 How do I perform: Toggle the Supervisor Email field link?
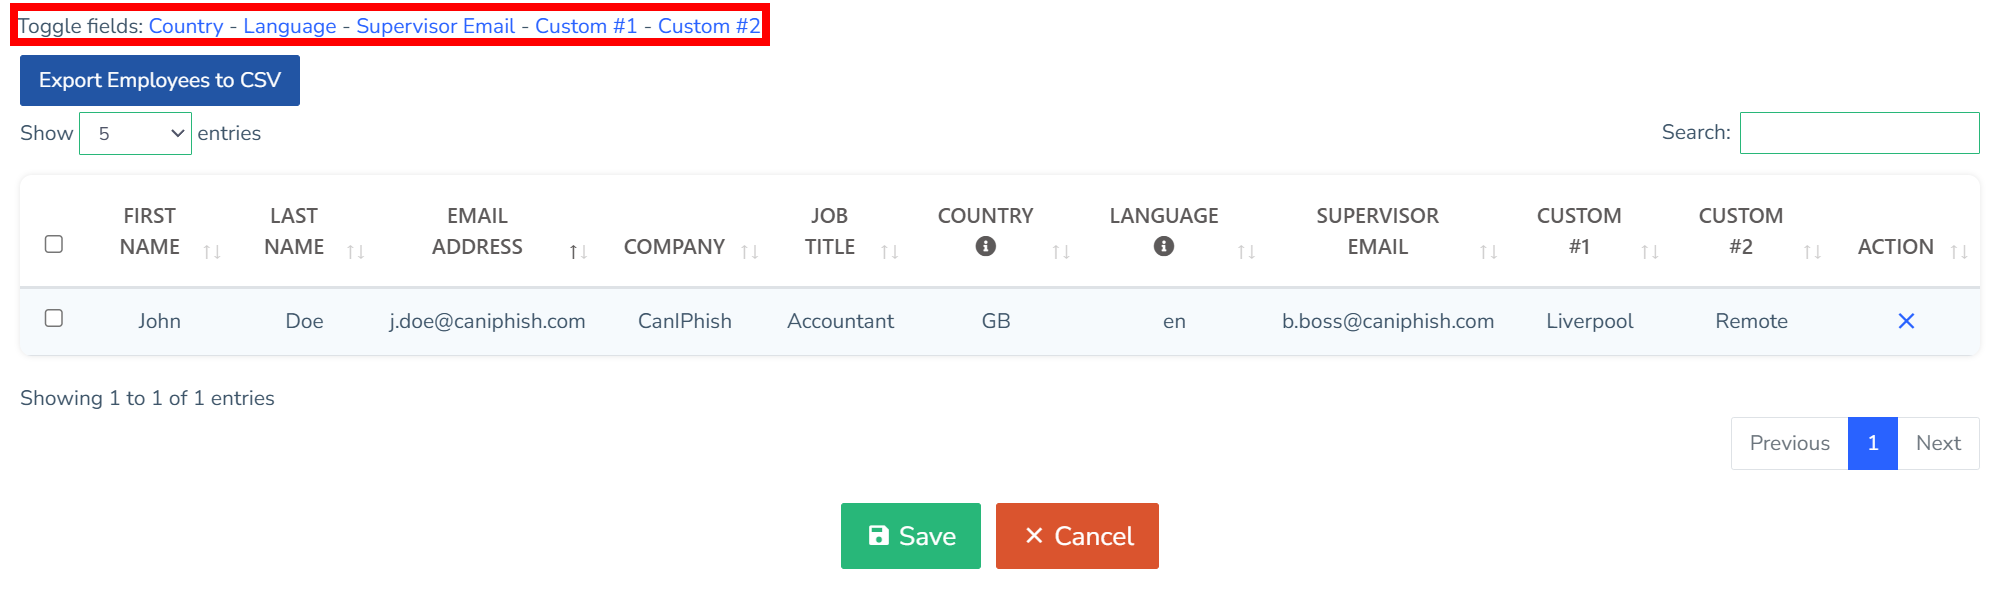pos(435,26)
